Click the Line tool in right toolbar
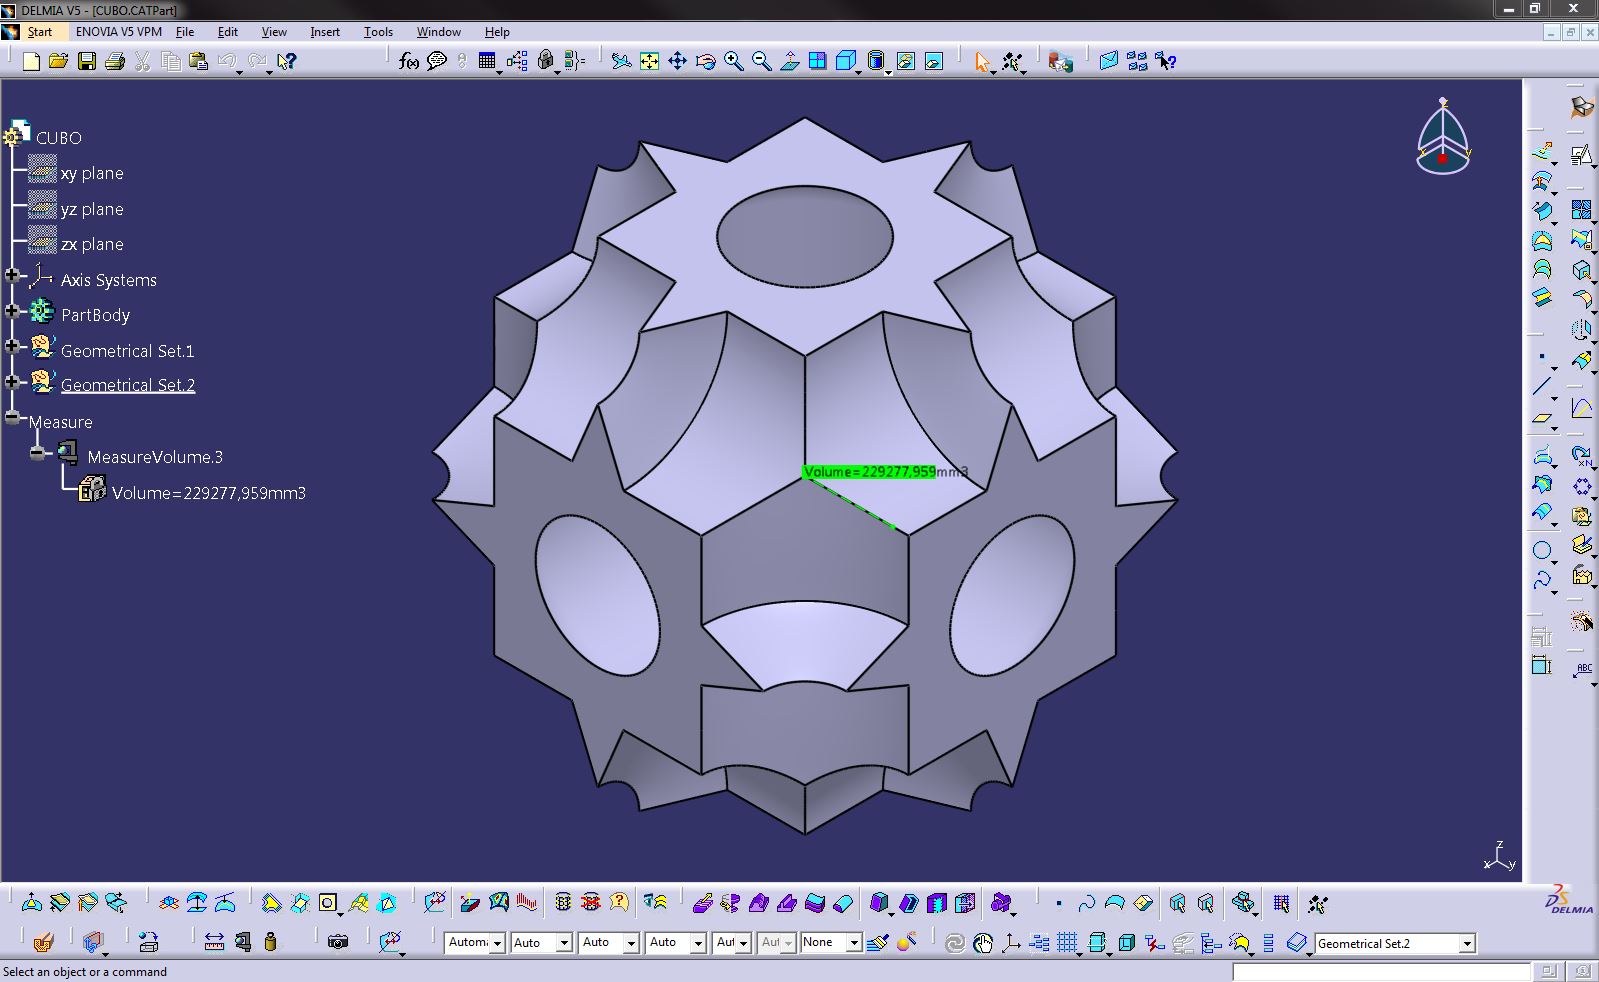This screenshot has height=982, width=1599. click(x=1542, y=387)
